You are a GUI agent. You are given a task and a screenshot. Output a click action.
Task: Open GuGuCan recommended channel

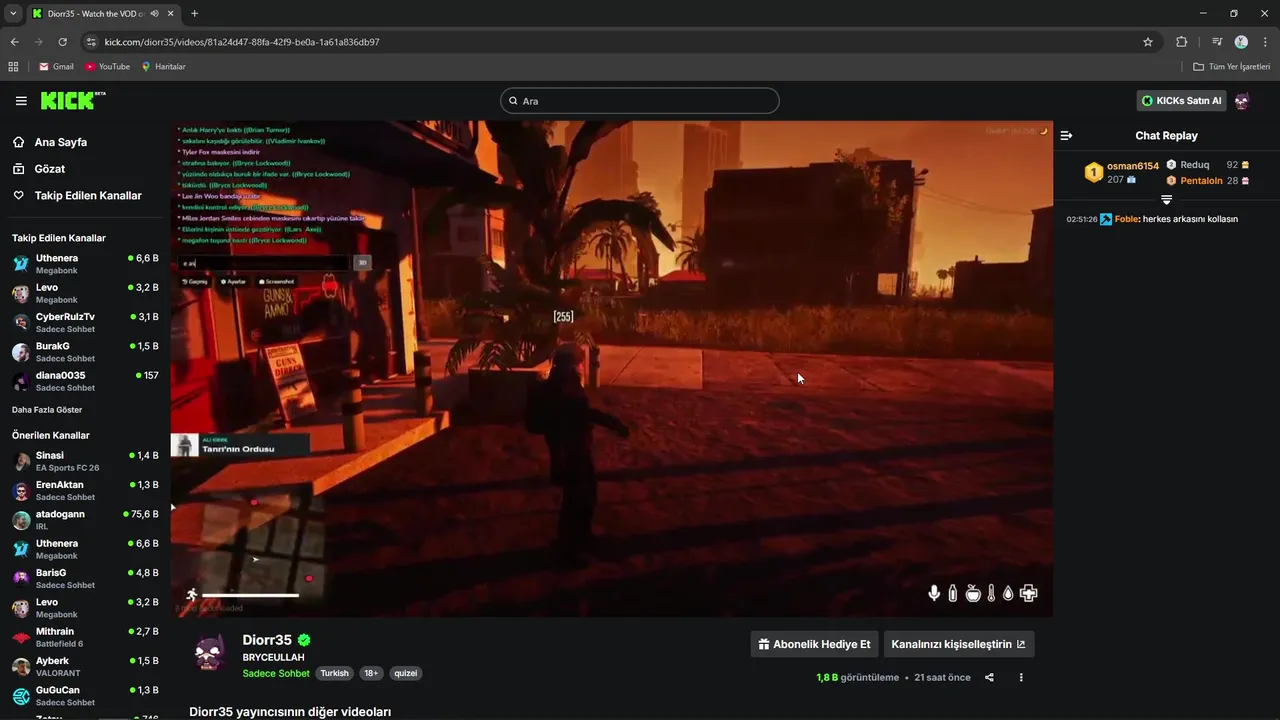pyautogui.click(x=85, y=696)
